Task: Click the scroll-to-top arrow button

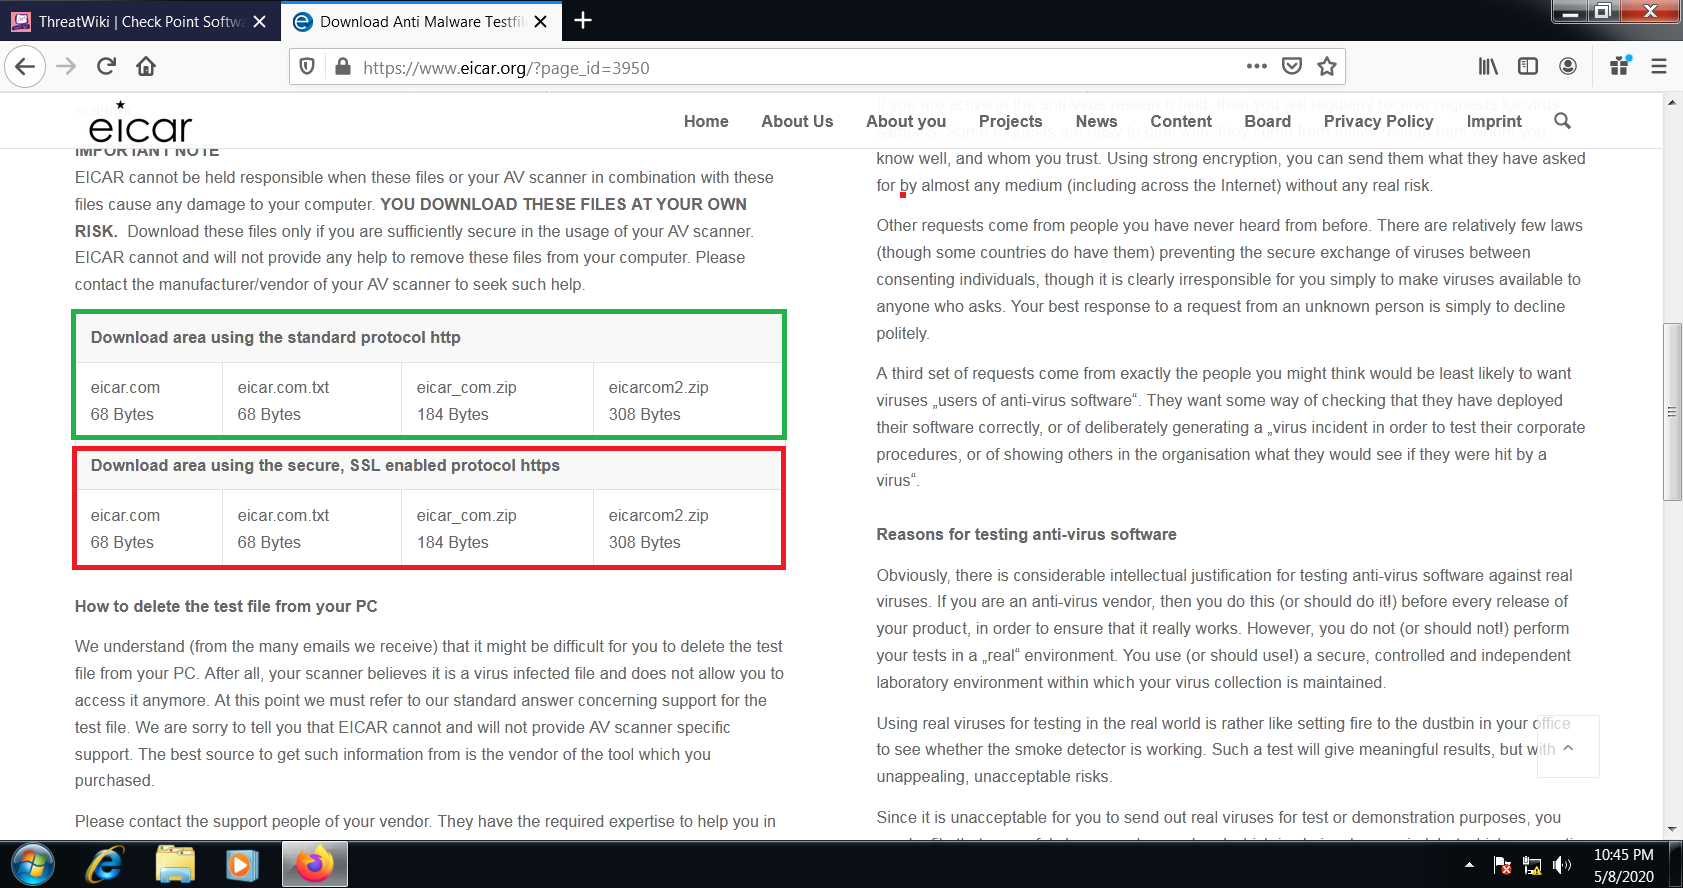Action: click(x=1568, y=747)
